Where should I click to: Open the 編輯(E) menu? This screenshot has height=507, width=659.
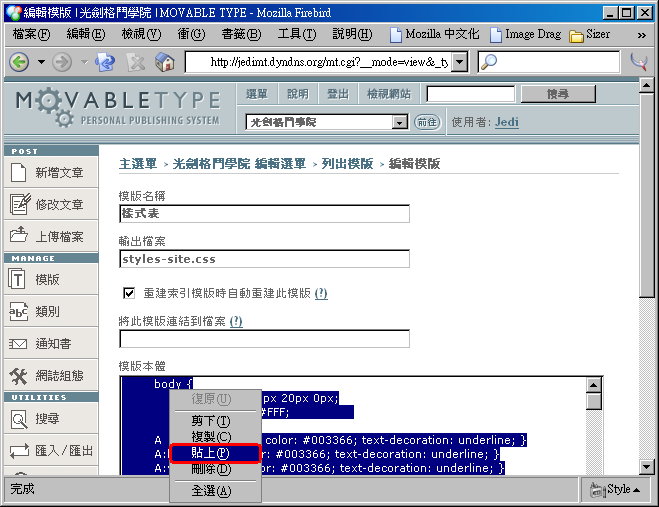86,34
